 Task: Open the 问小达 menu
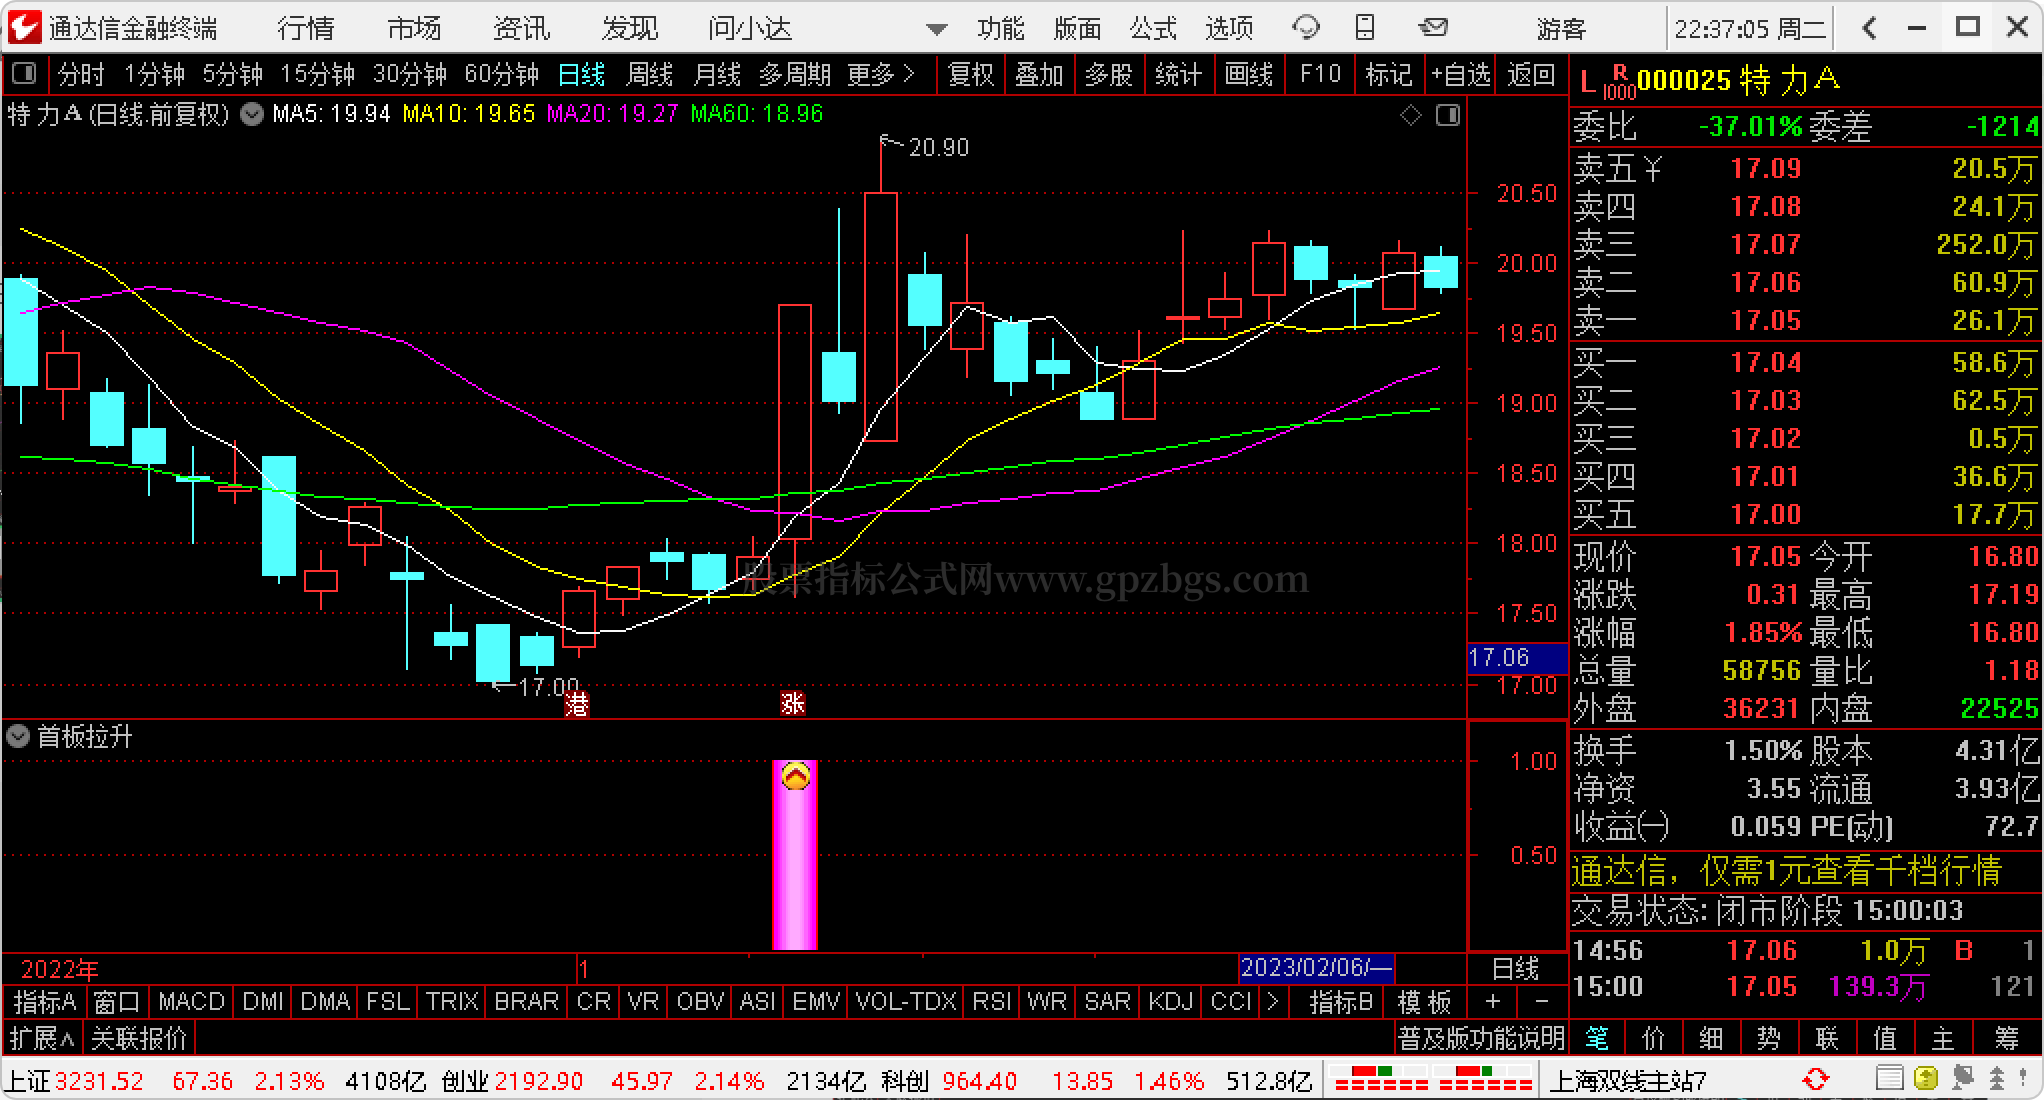point(750,28)
